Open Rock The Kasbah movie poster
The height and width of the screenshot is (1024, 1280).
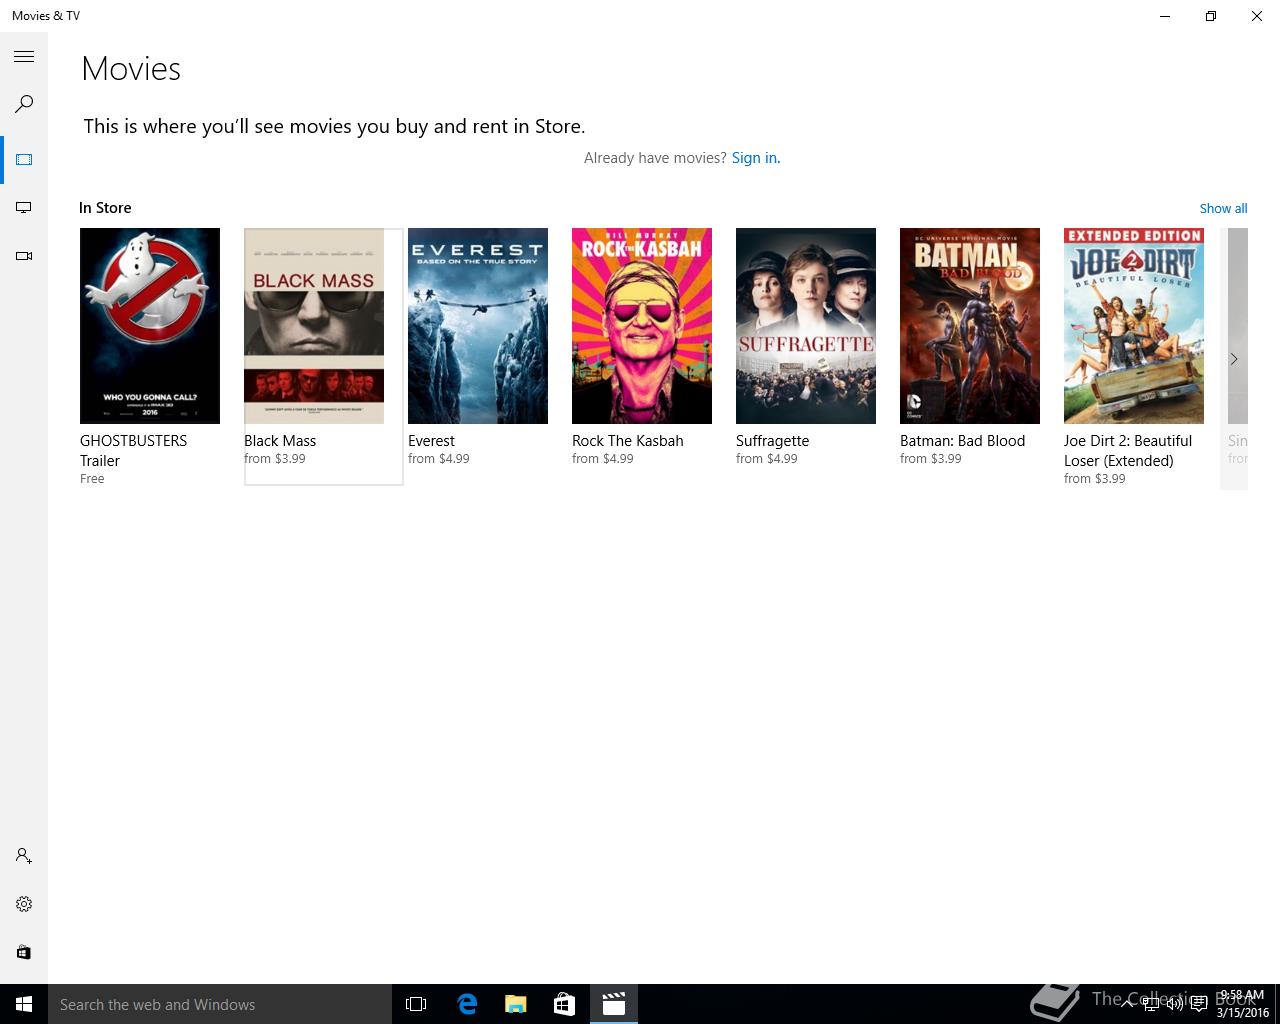coord(642,326)
